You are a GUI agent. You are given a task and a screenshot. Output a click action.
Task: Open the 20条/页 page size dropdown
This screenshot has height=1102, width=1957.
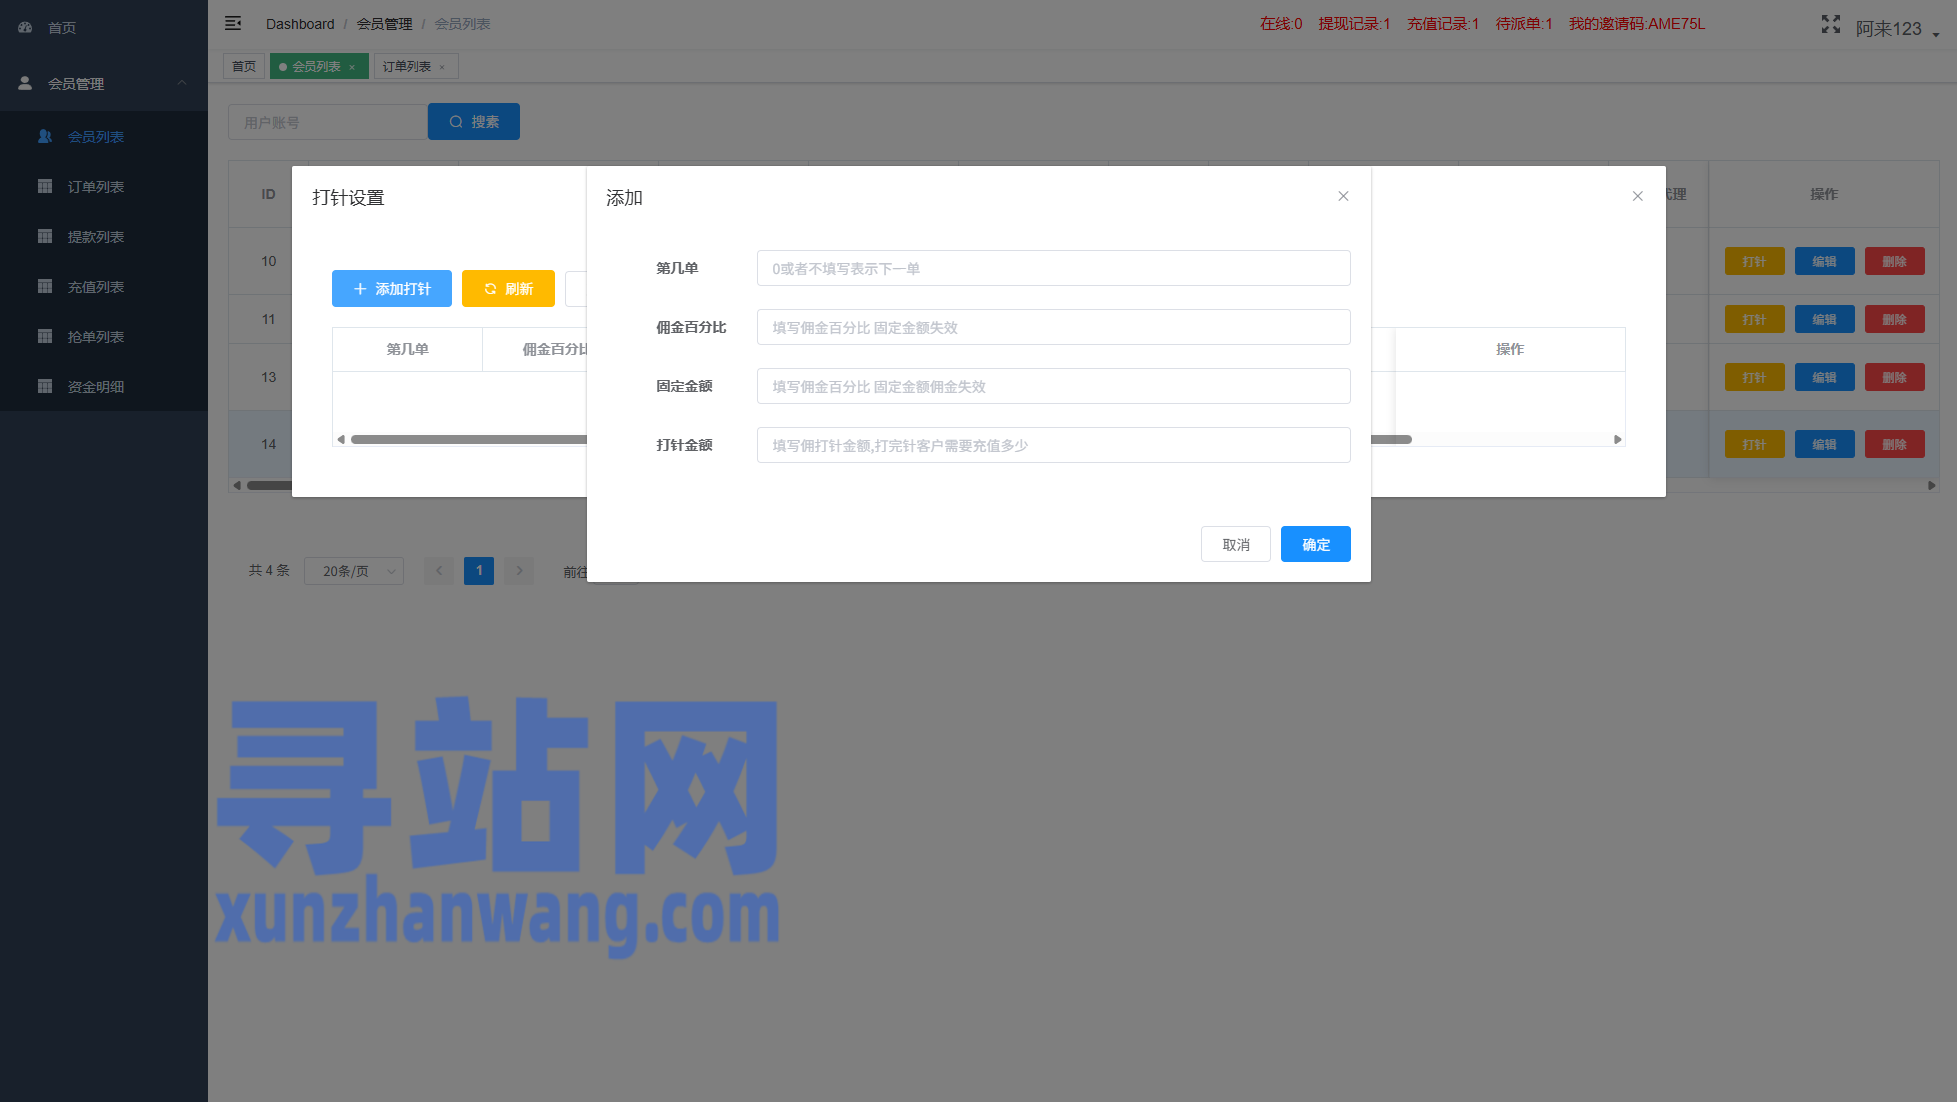coord(354,571)
